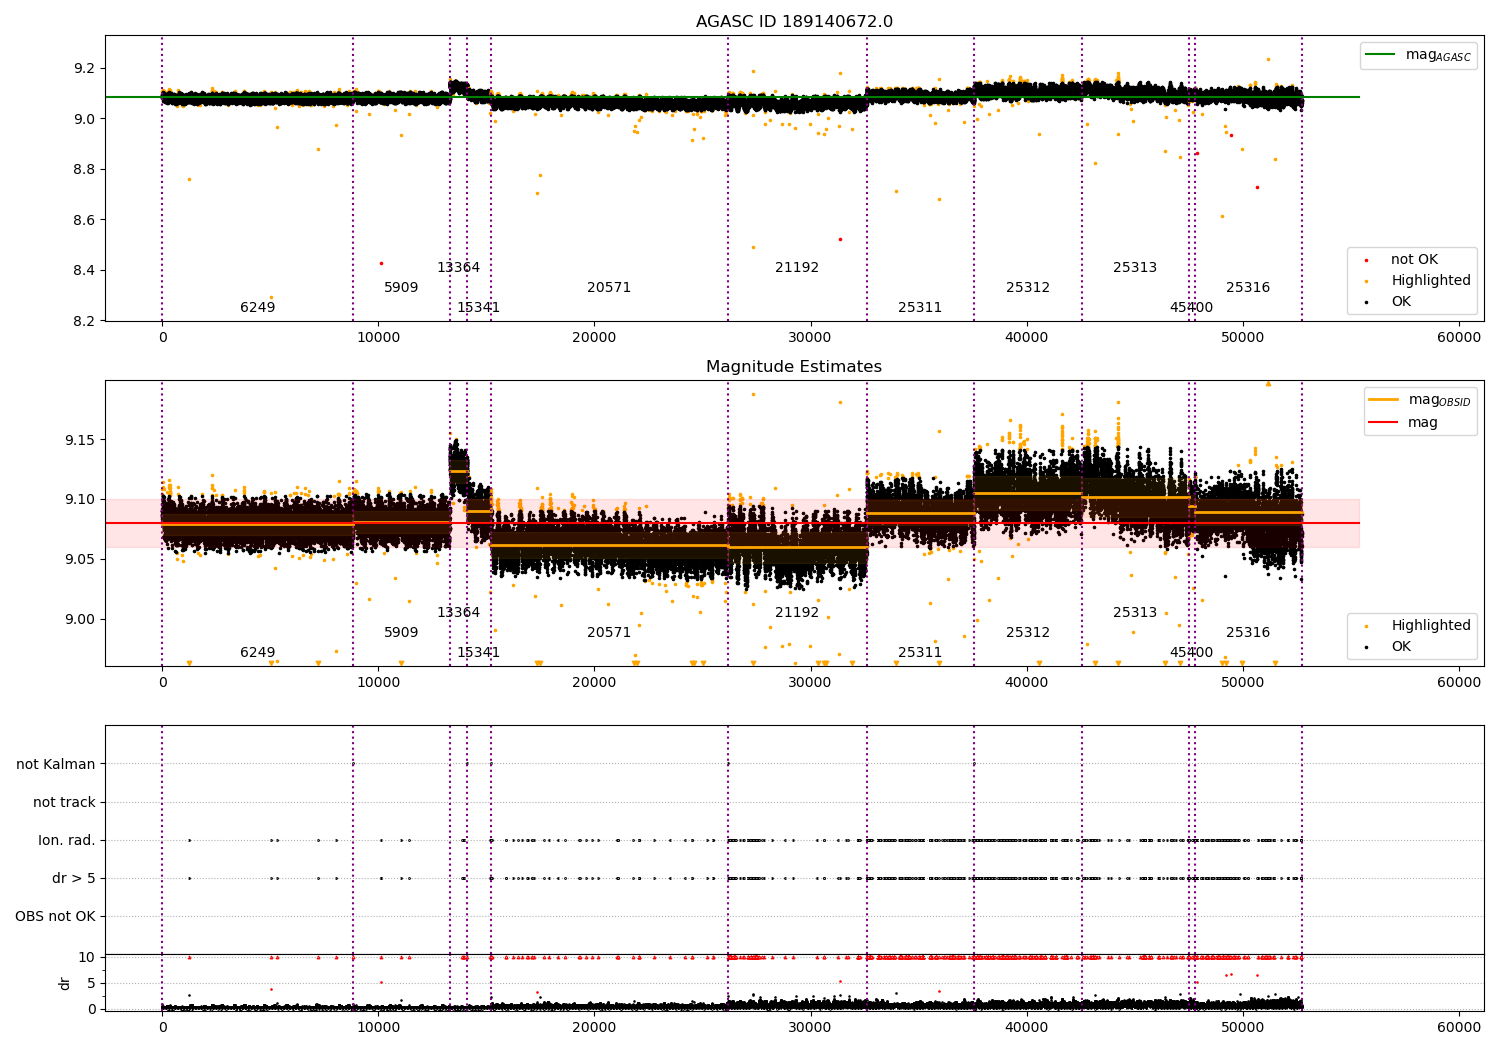Click the 'dr' label of the bottom plot
This screenshot has width=1500, height=1050.
pos(65,983)
